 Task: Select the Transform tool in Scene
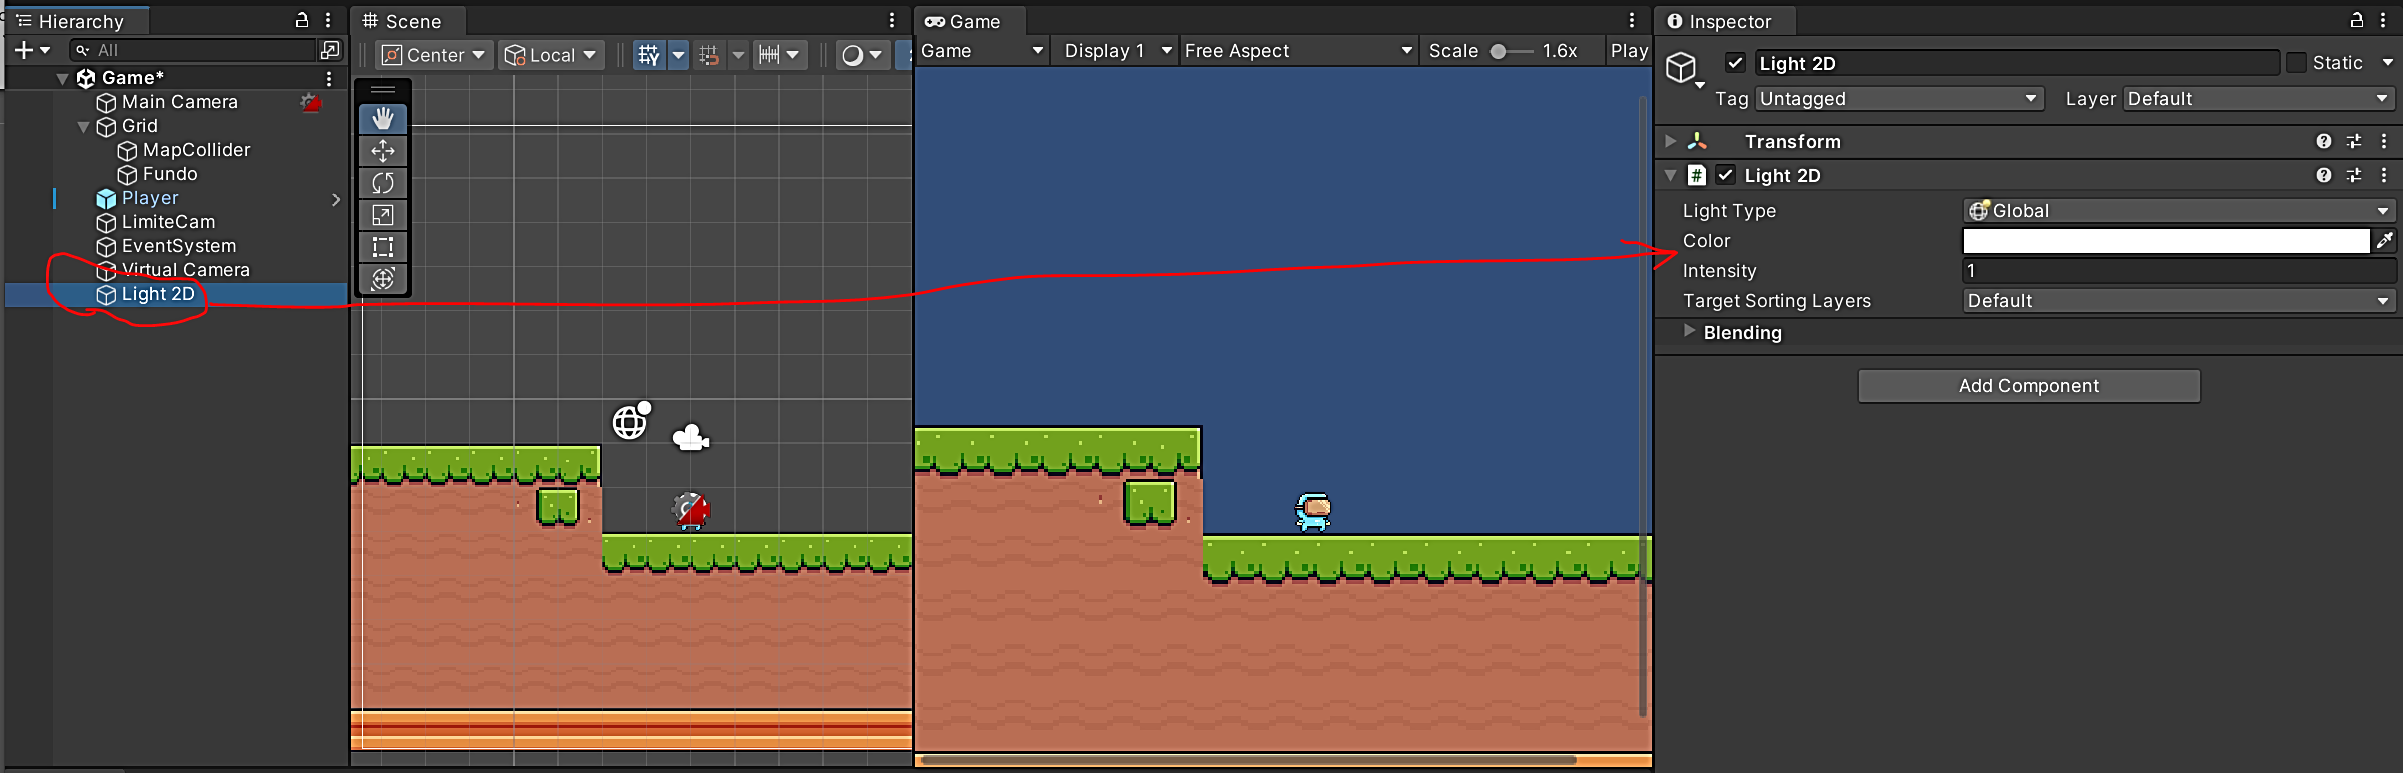pos(383,279)
